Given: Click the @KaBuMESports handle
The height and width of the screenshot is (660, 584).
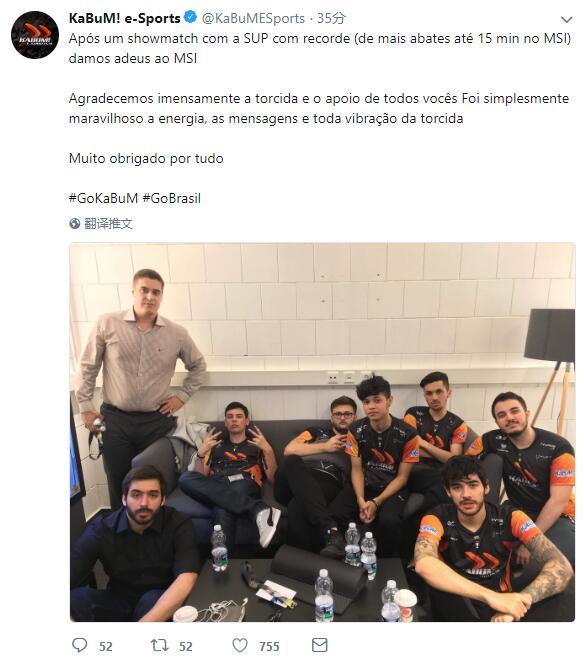Looking at the screenshot, I should coord(253,19).
